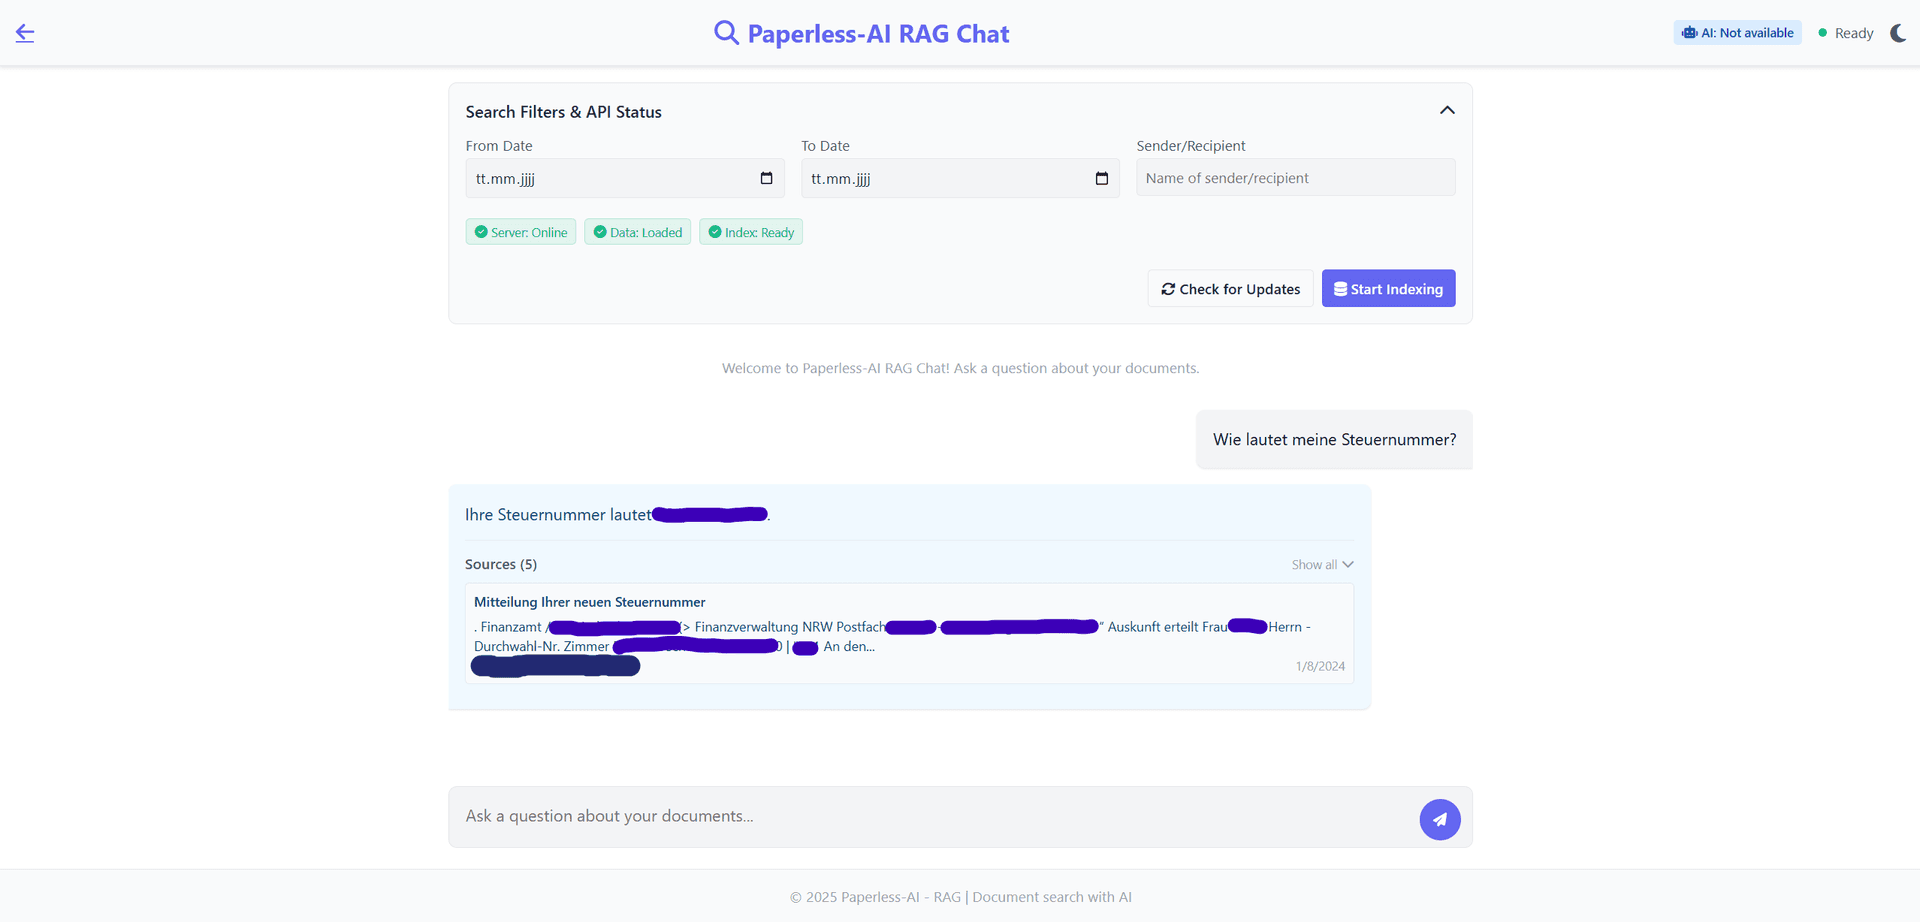Click the Paperless-AI RAG Chat title

click(x=878, y=34)
